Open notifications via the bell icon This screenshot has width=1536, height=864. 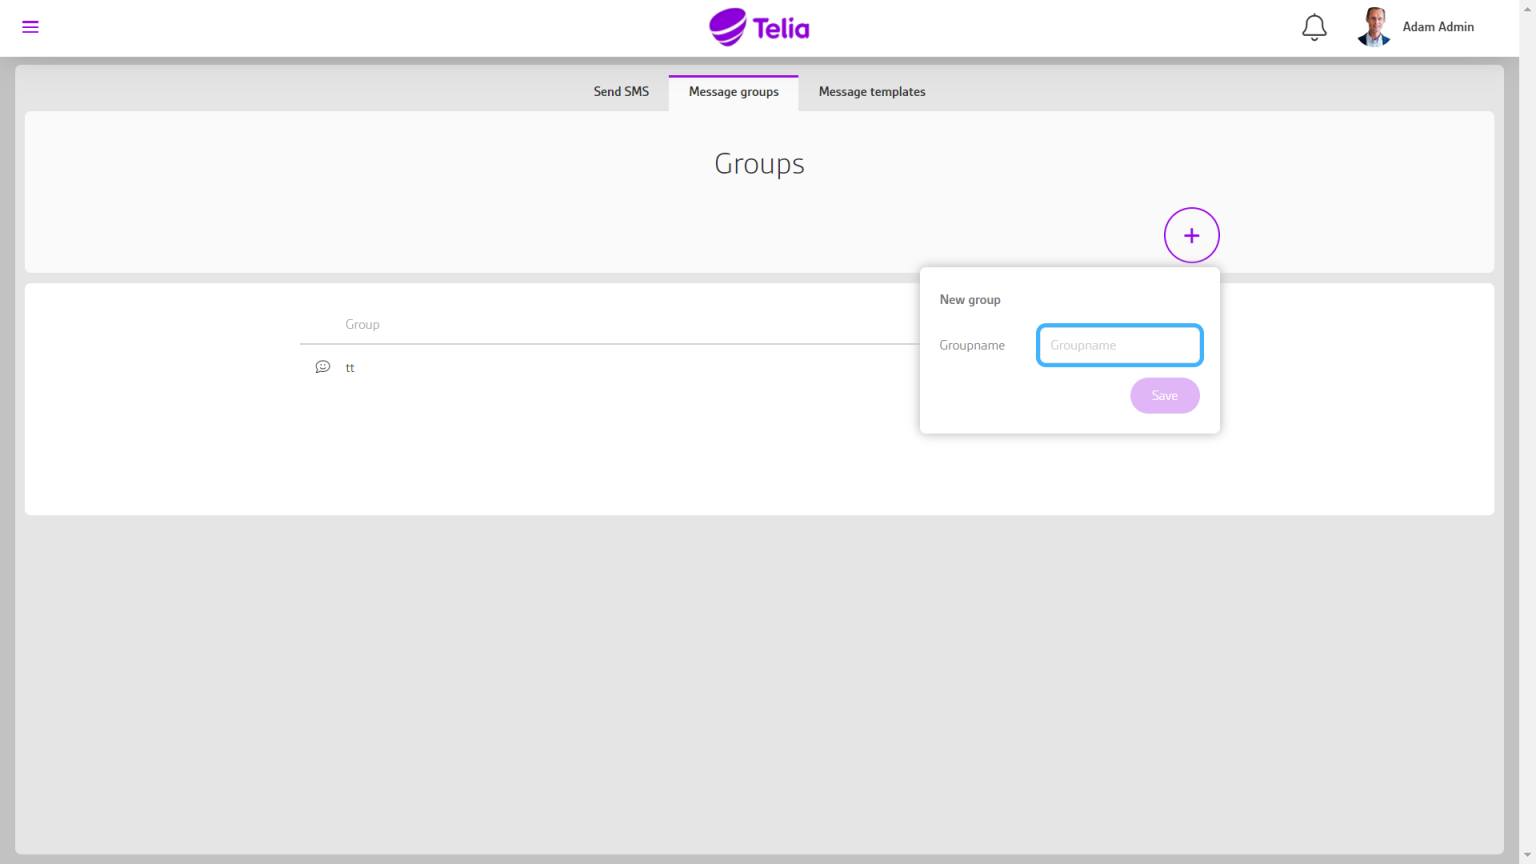pyautogui.click(x=1314, y=27)
